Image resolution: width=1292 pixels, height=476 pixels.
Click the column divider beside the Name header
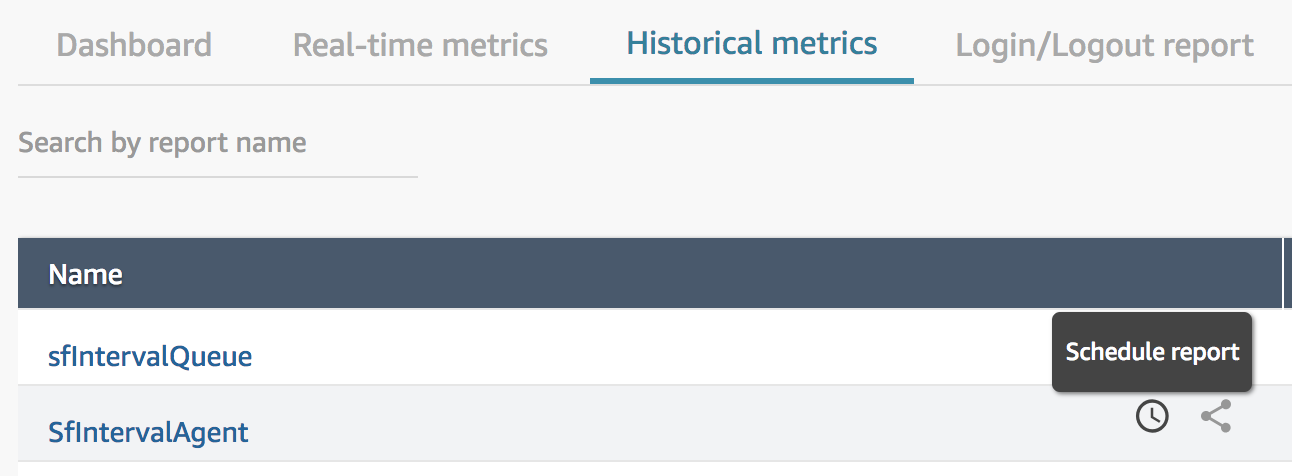(x=1283, y=273)
